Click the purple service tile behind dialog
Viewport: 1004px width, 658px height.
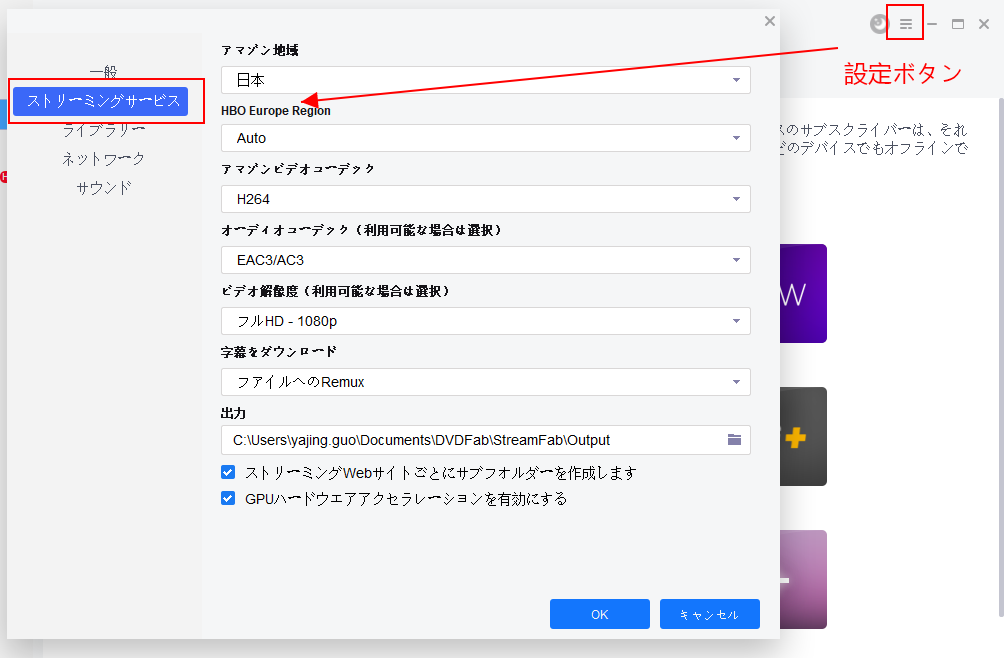point(803,293)
